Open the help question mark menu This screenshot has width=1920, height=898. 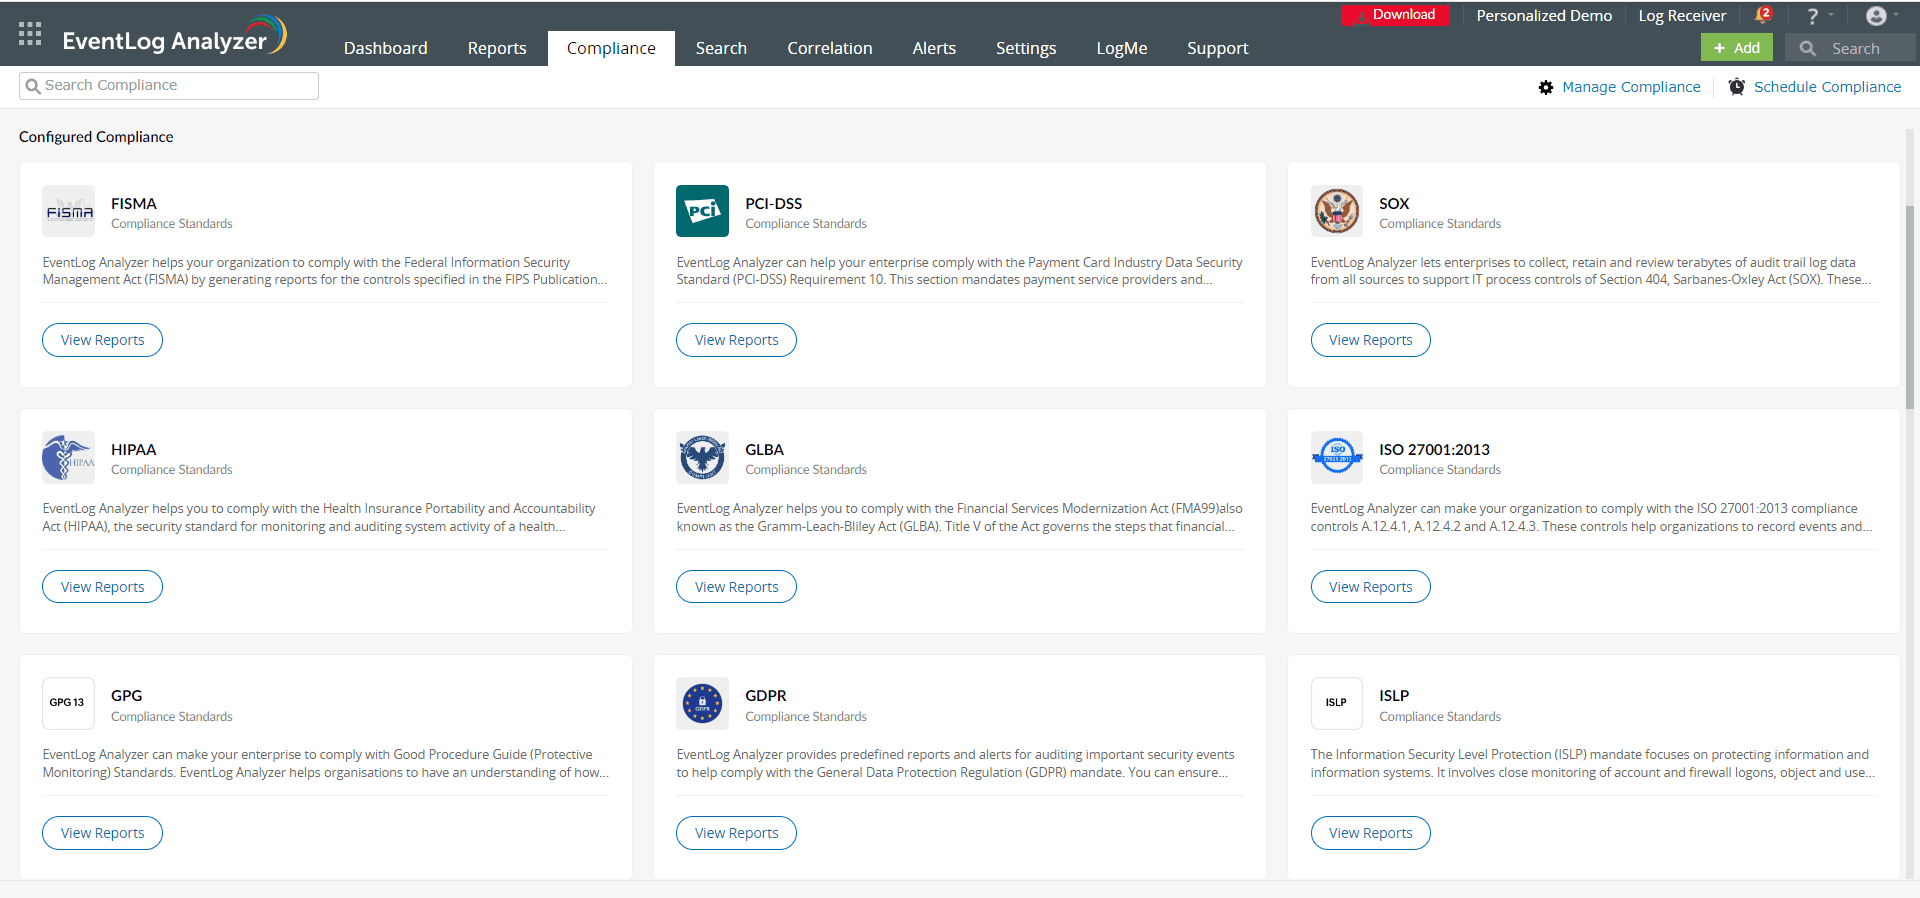(1812, 16)
